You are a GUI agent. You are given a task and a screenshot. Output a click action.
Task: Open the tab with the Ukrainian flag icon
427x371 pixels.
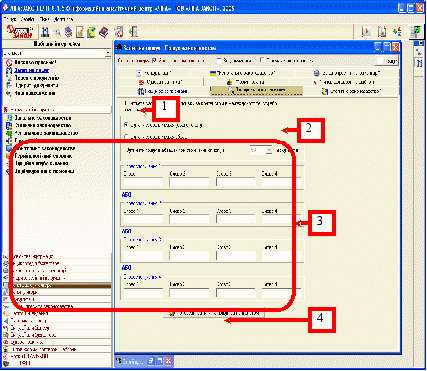point(243,73)
